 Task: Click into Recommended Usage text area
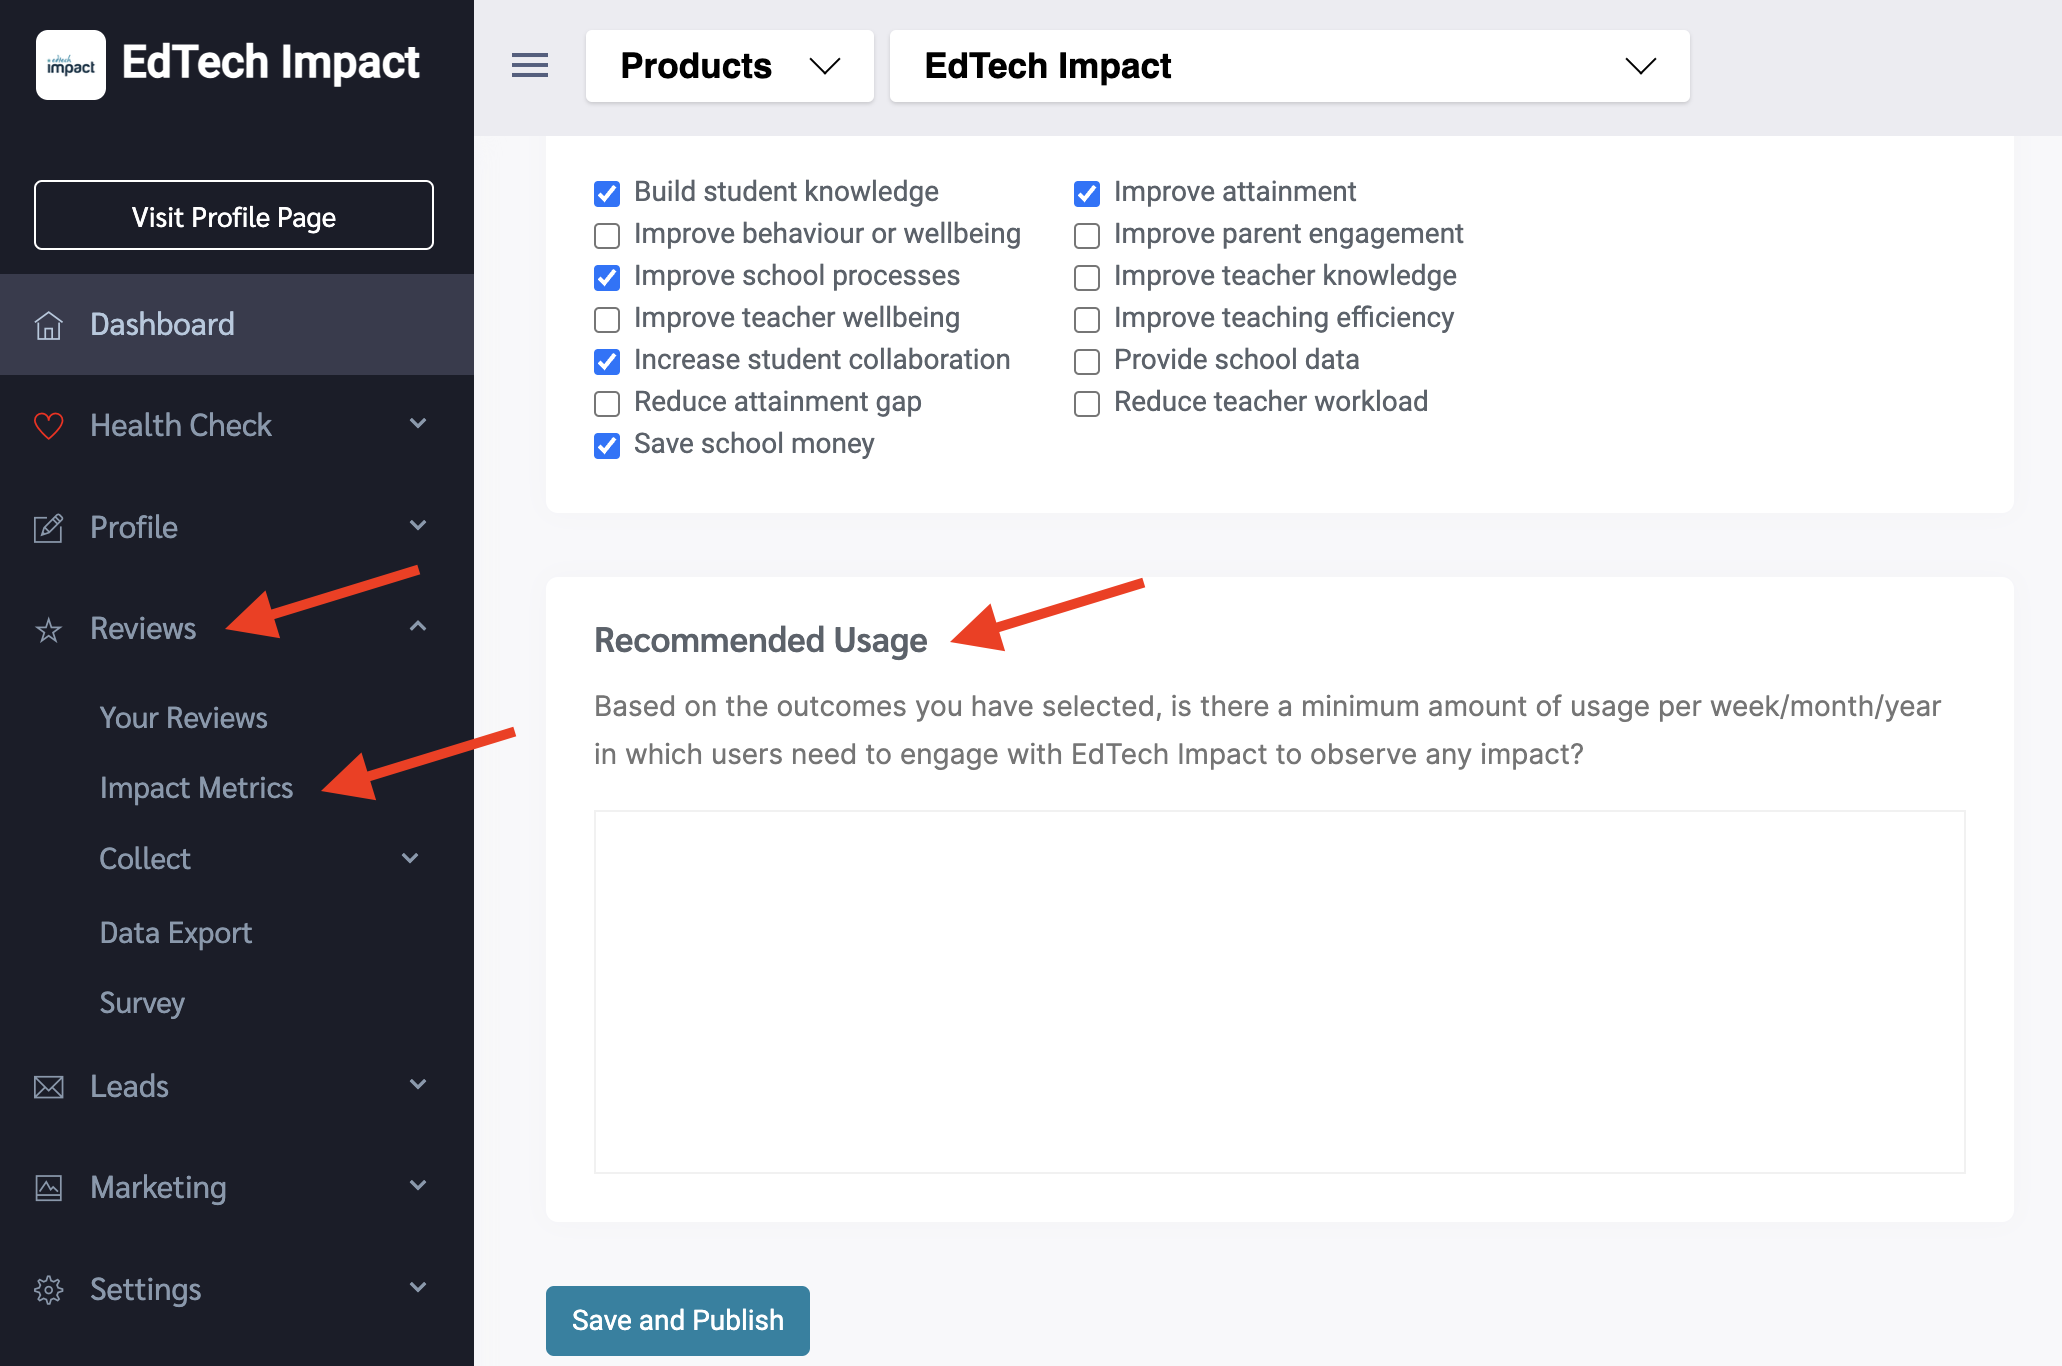click(1280, 992)
